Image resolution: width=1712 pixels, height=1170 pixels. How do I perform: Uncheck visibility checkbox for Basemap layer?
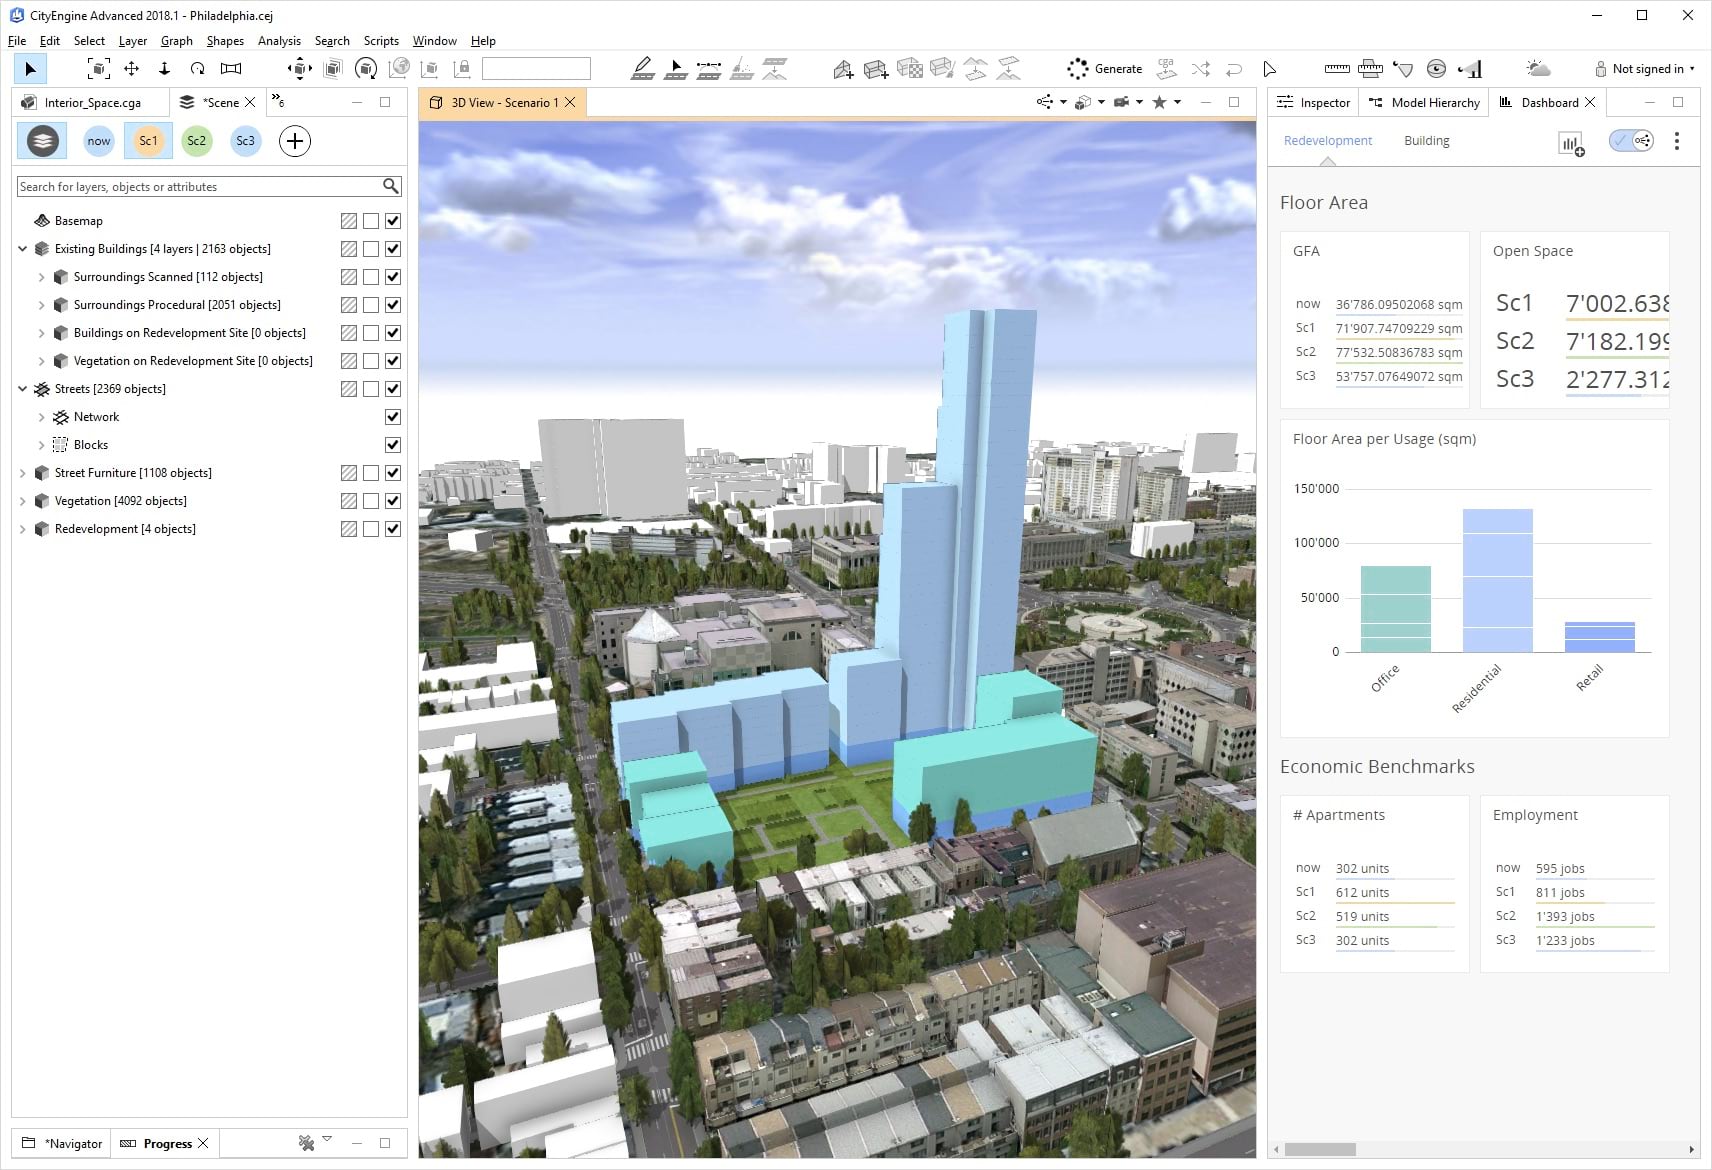coord(393,221)
